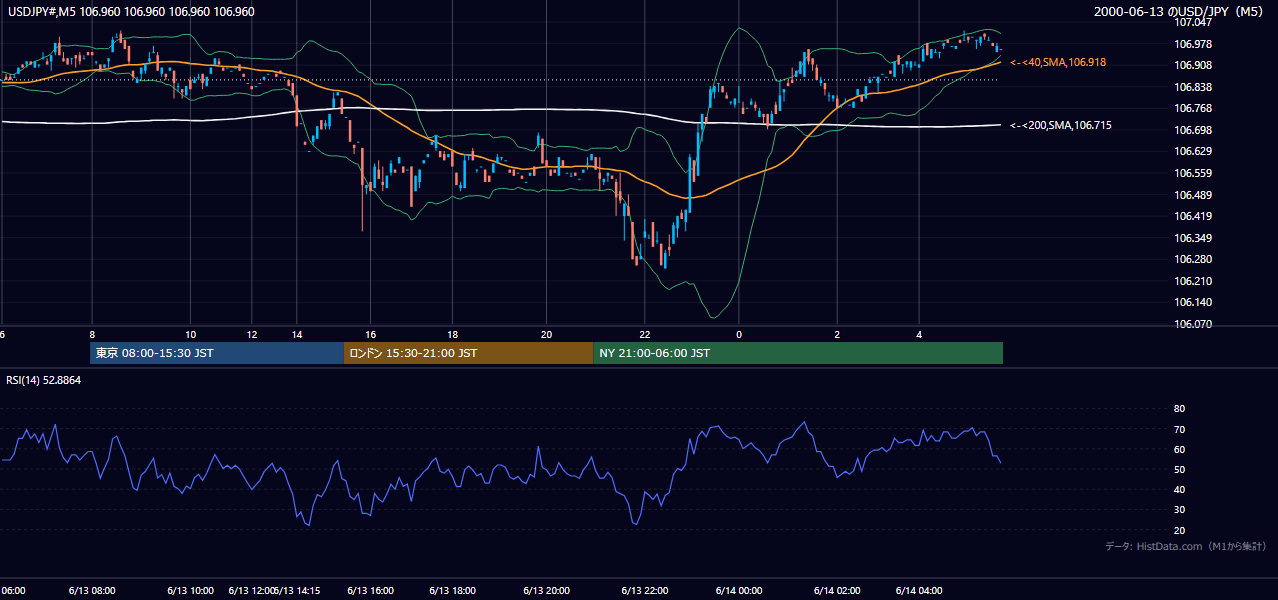Click price axis value 106.908
Image resolution: width=1278 pixels, height=600 pixels.
1193,65
